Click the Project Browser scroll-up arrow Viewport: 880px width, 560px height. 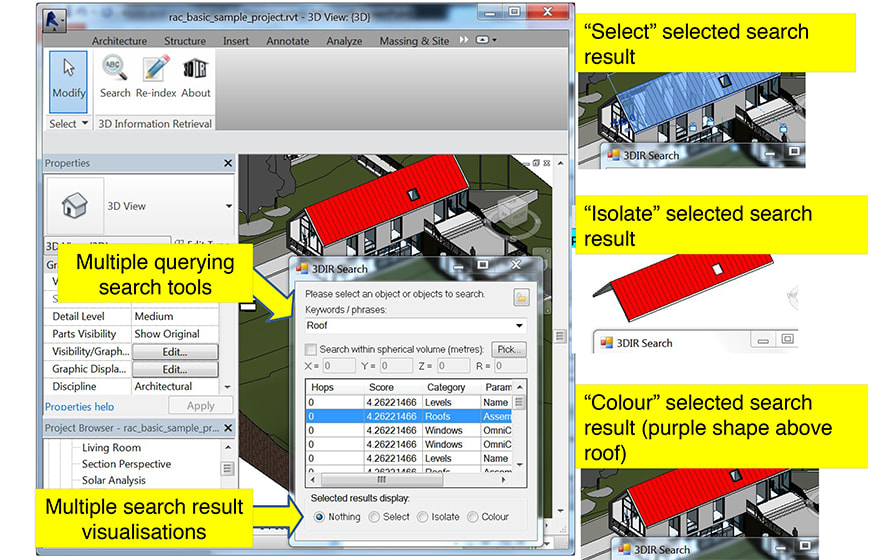click(x=228, y=447)
